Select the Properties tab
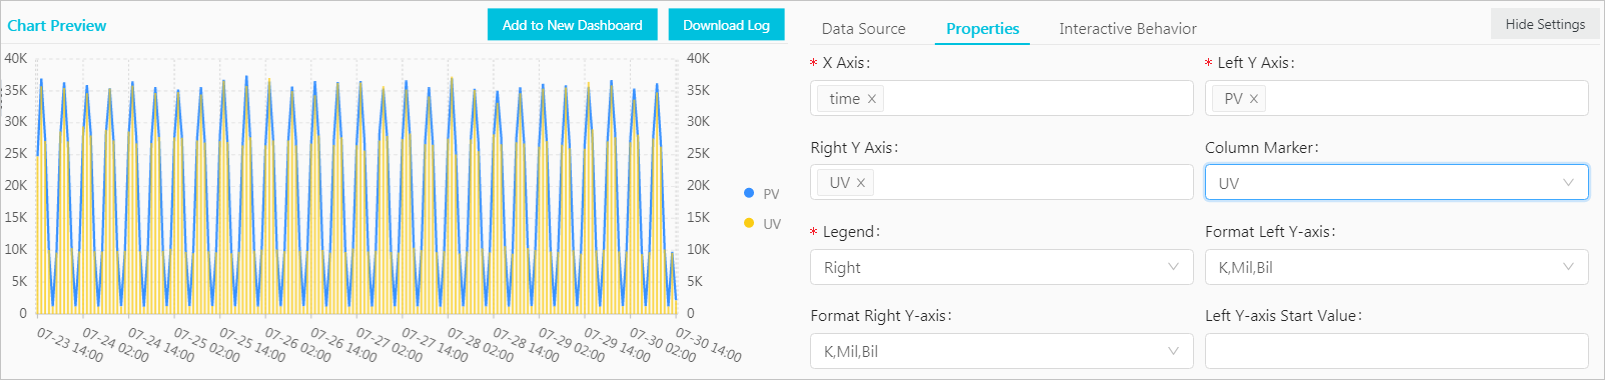This screenshot has height=380, width=1605. [982, 29]
